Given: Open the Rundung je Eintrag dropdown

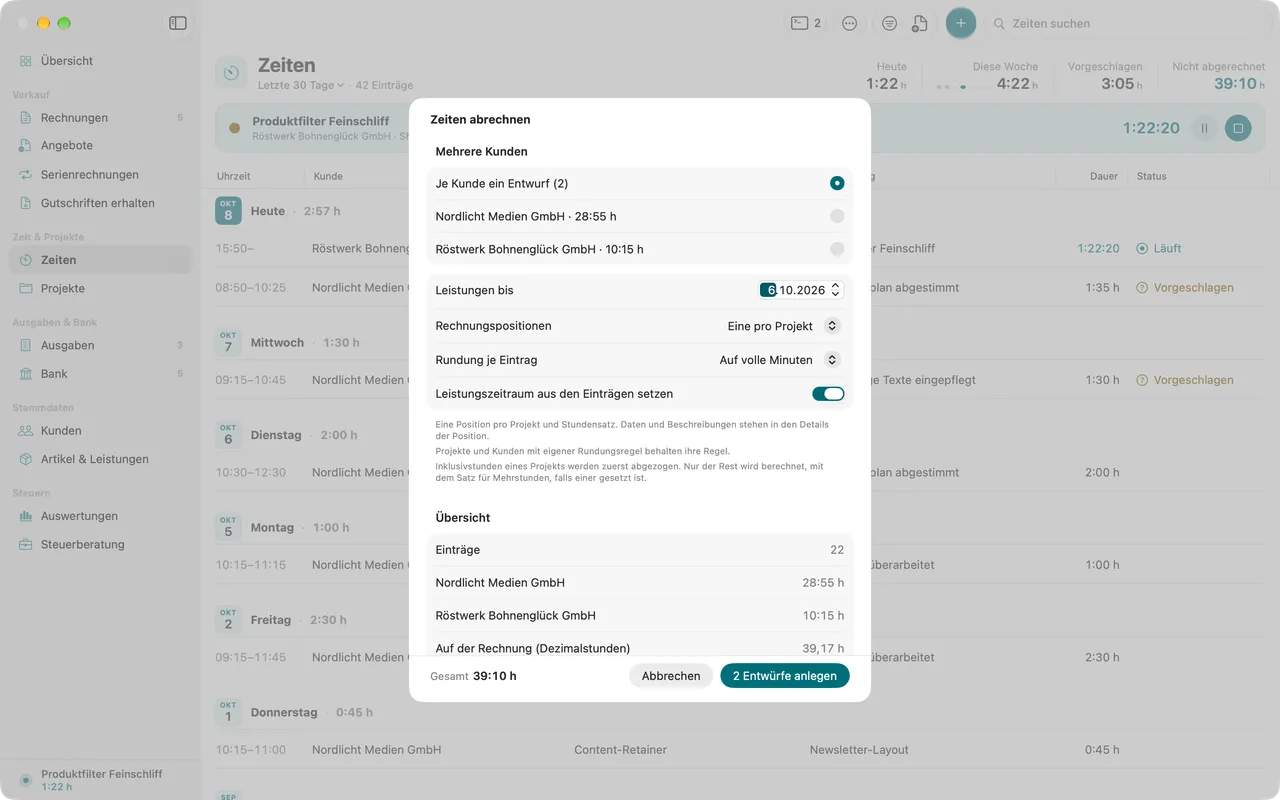Looking at the screenshot, I should coord(780,360).
